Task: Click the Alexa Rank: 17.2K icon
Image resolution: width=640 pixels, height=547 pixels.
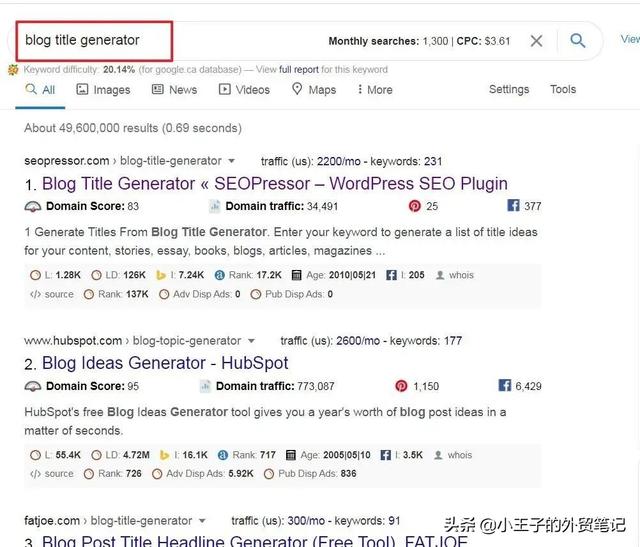Action: pyautogui.click(x=220, y=275)
